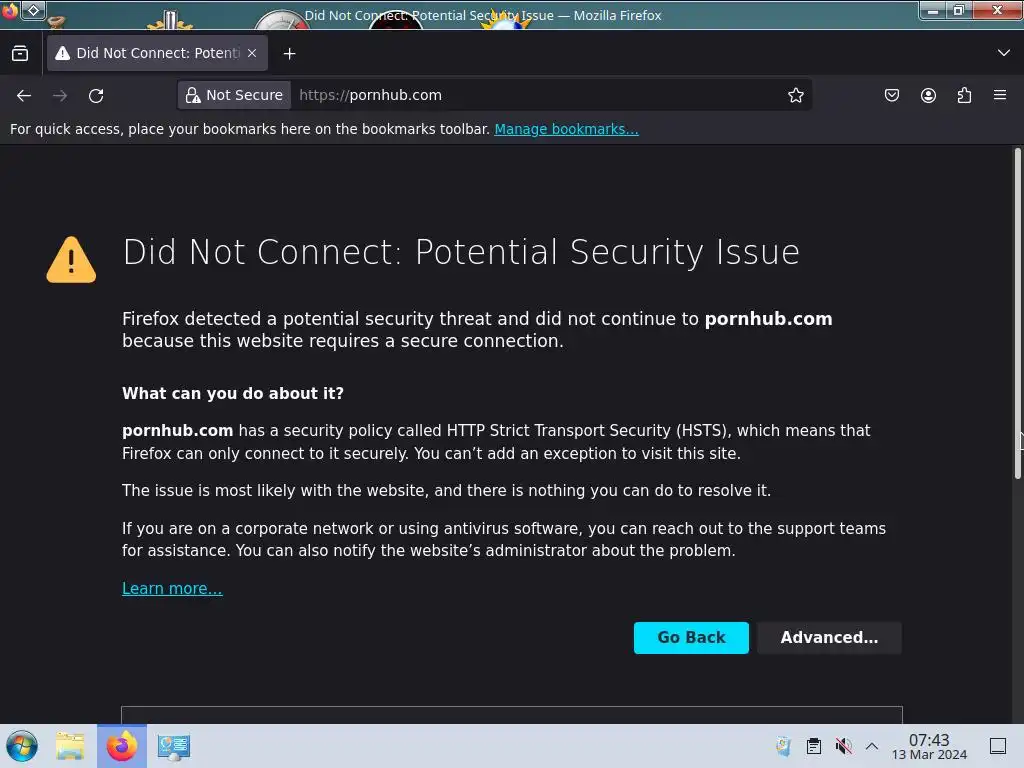Open the system settings taskbar icon
1024x768 pixels.
(x=174, y=746)
